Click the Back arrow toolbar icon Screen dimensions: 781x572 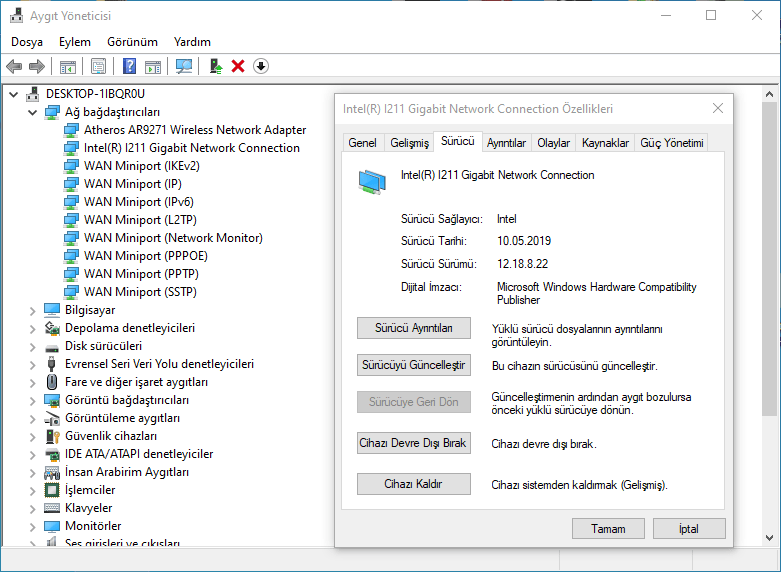click(x=14, y=66)
